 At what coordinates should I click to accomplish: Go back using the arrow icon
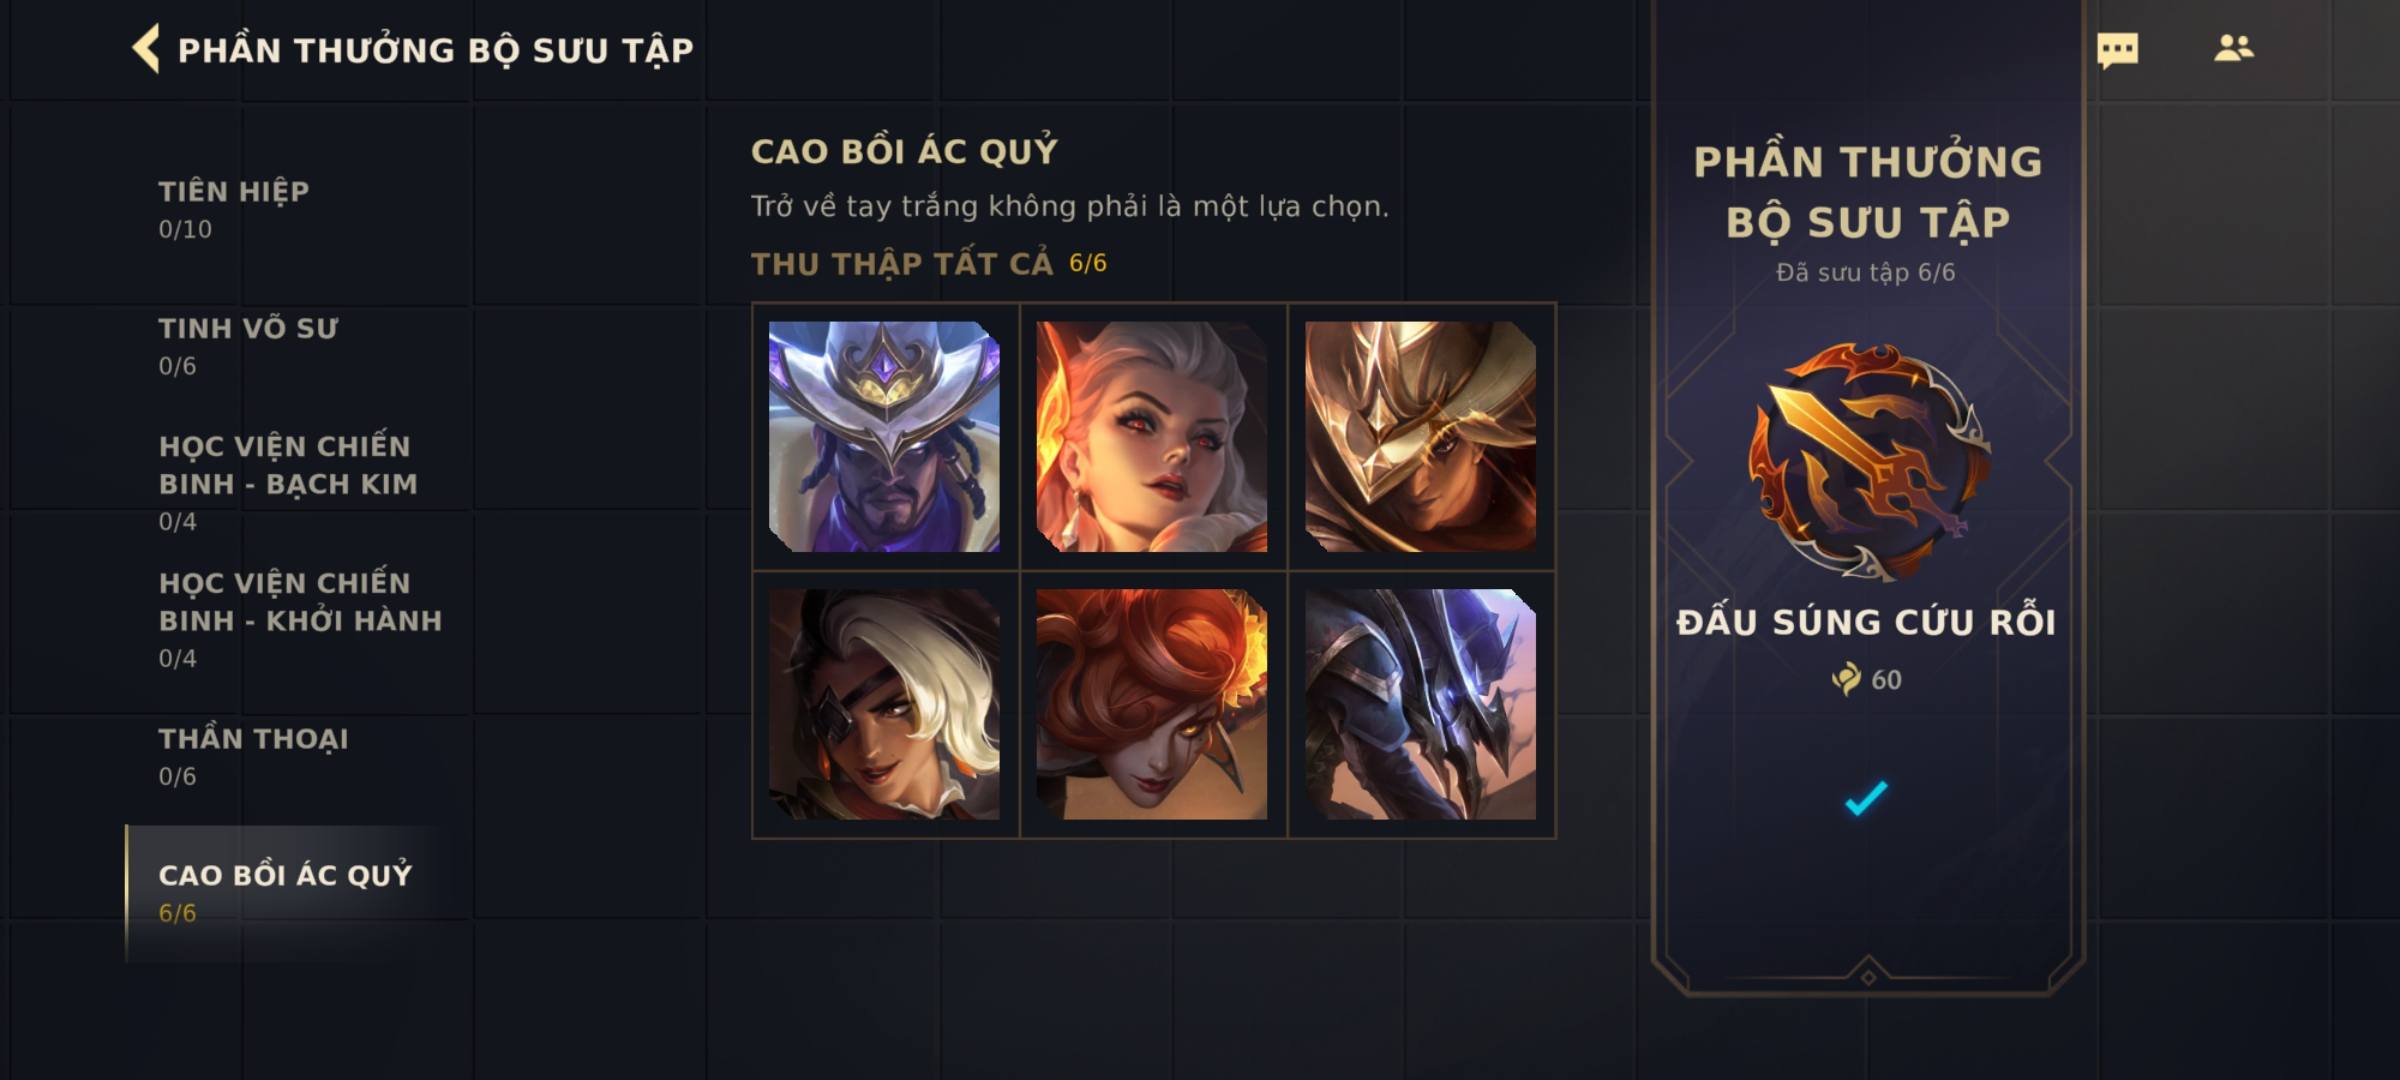pos(146,49)
